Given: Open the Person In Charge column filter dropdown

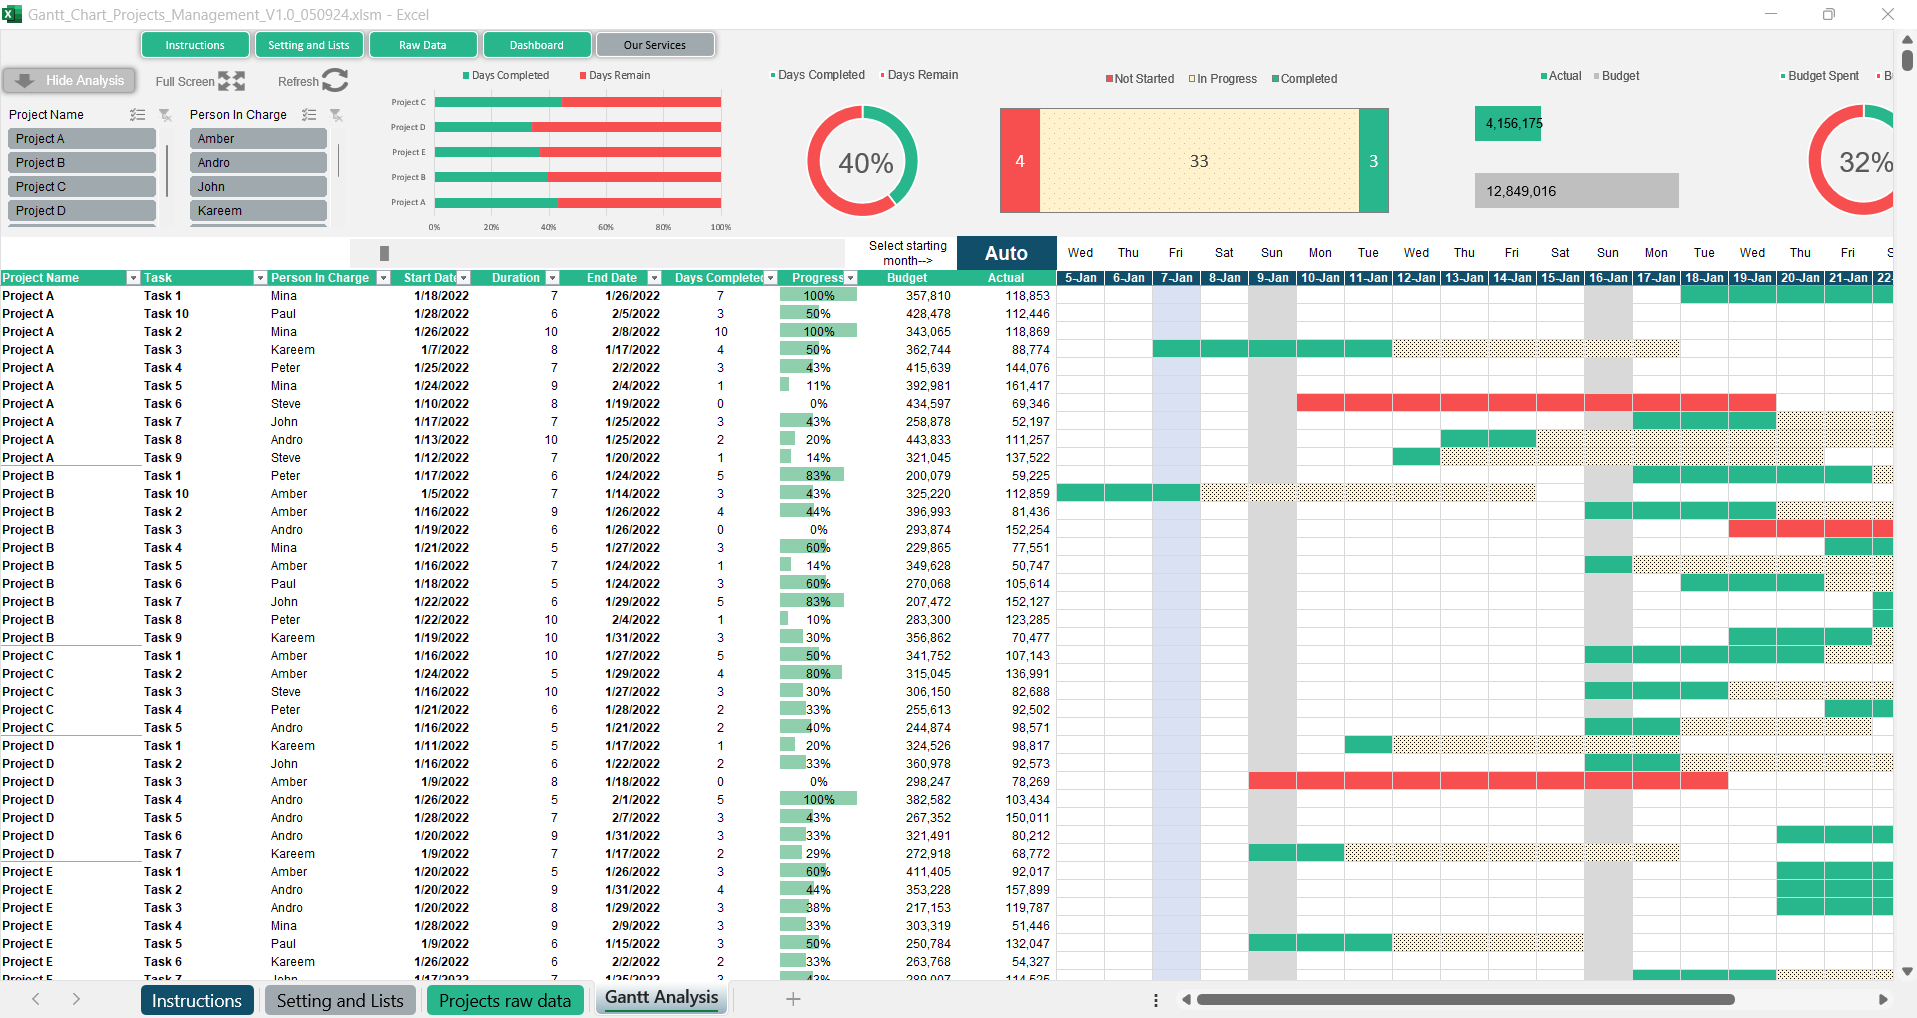Looking at the screenshot, I should point(383,278).
